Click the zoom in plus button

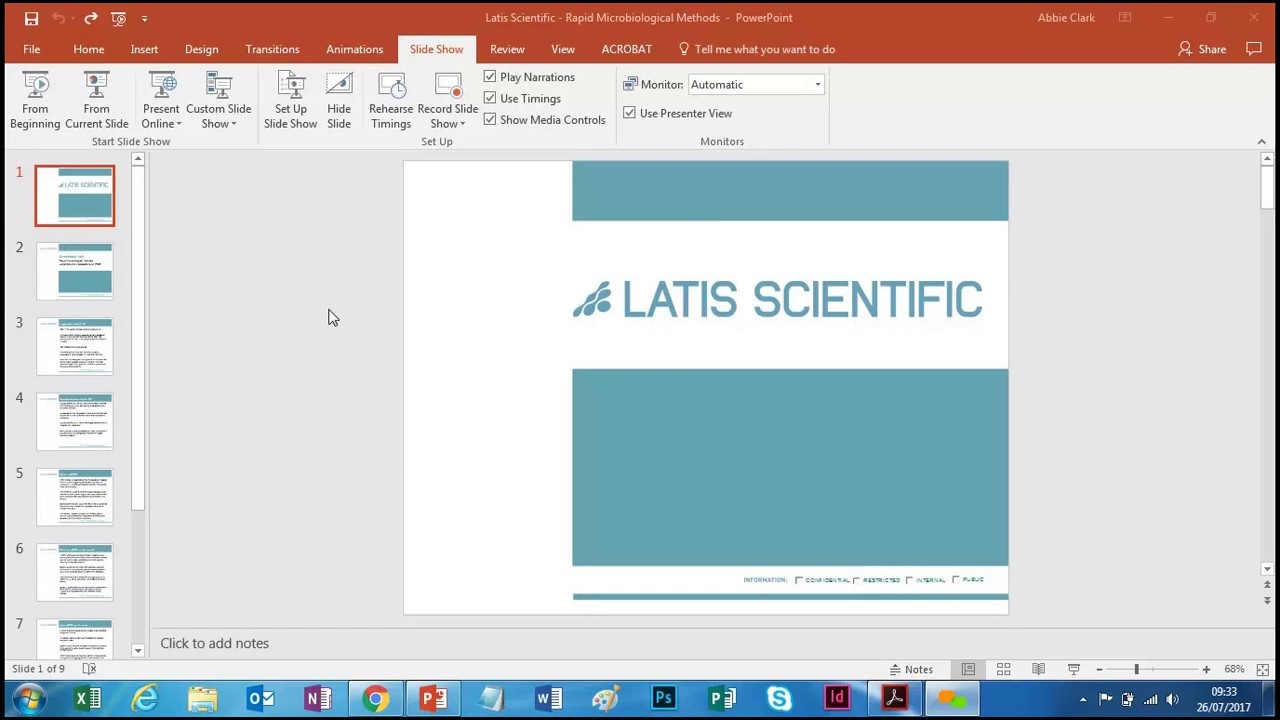1206,669
